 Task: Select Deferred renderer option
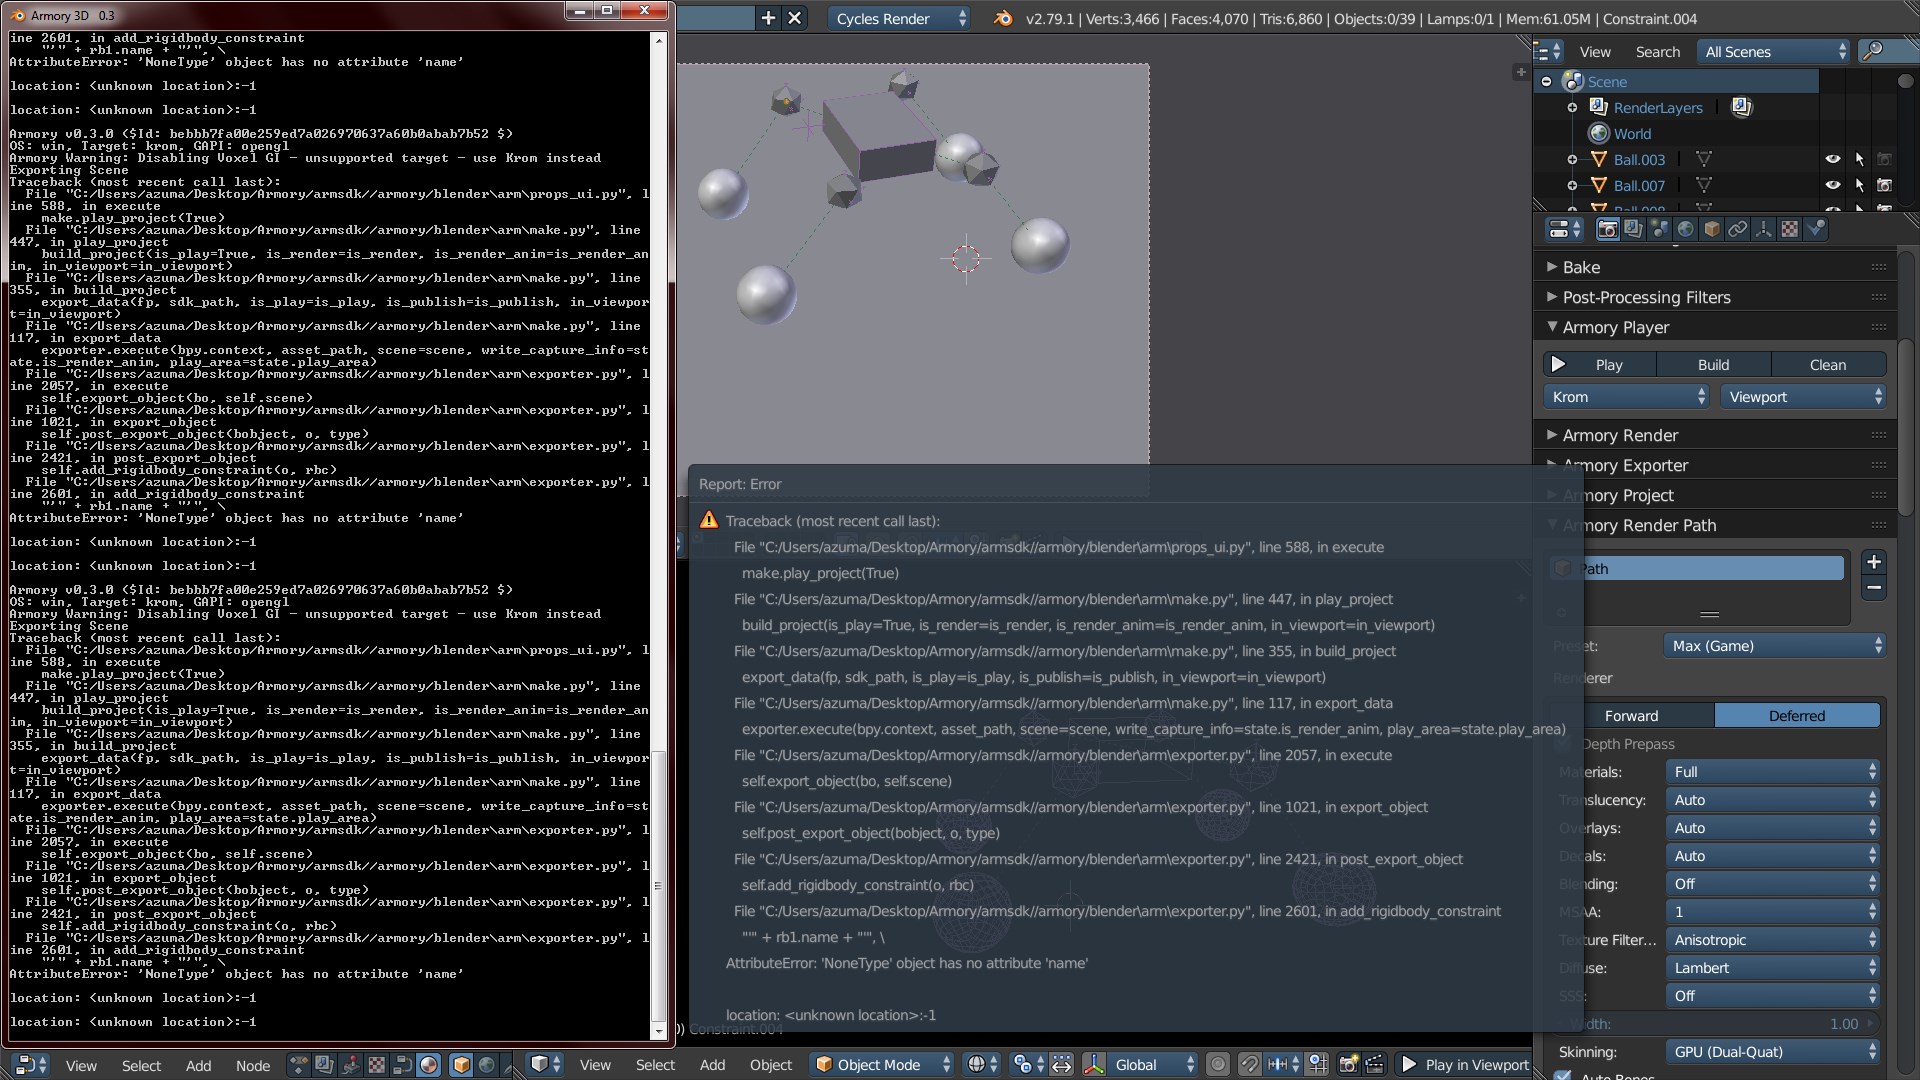click(1797, 715)
